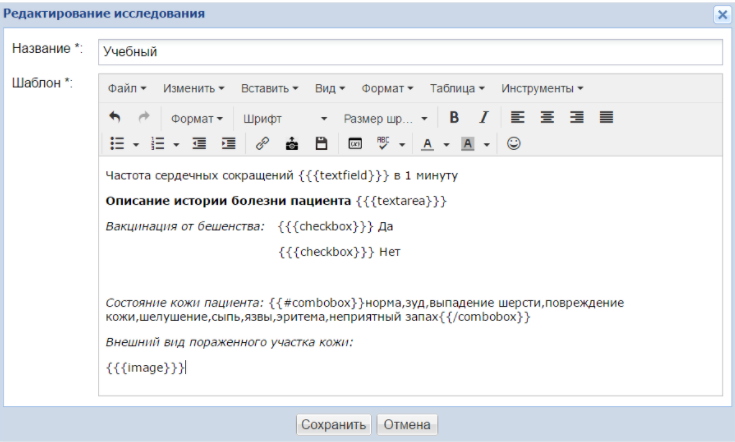Click the Сохранить button
The width and height of the screenshot is (735, 442).
334,424
